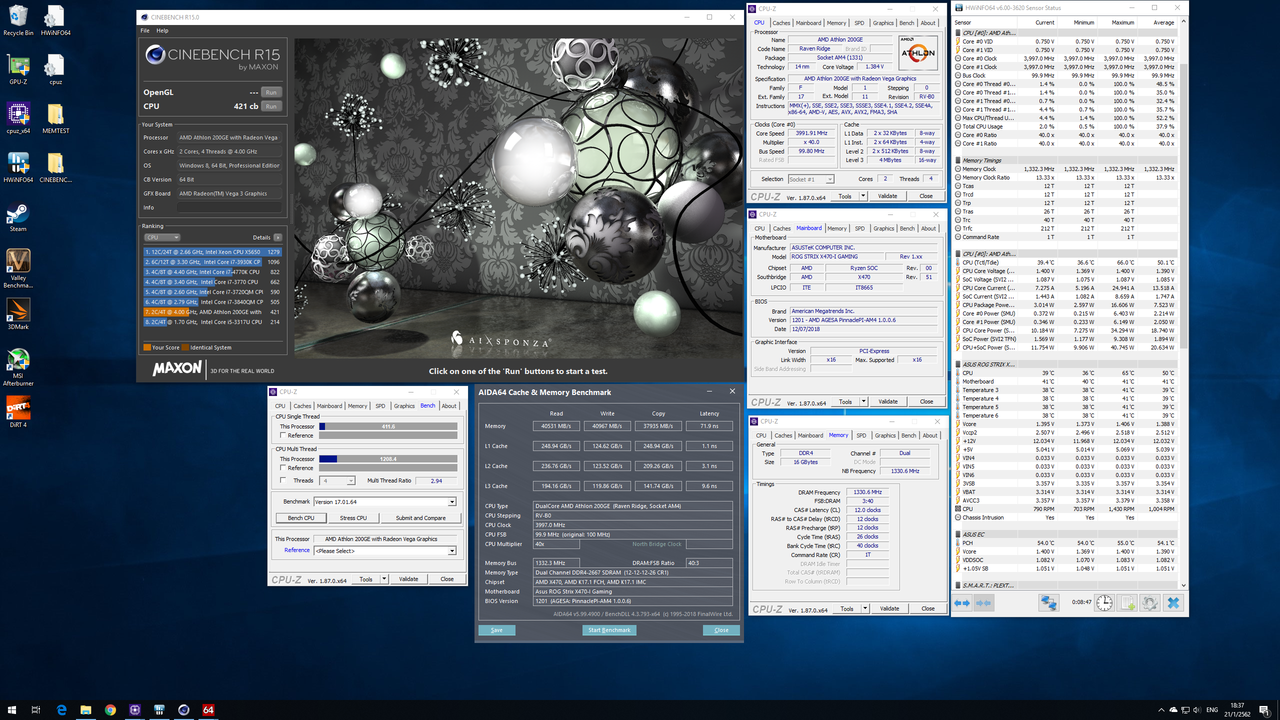Click the HWiNFO sensor list scrollbar down arrow

1184,586
